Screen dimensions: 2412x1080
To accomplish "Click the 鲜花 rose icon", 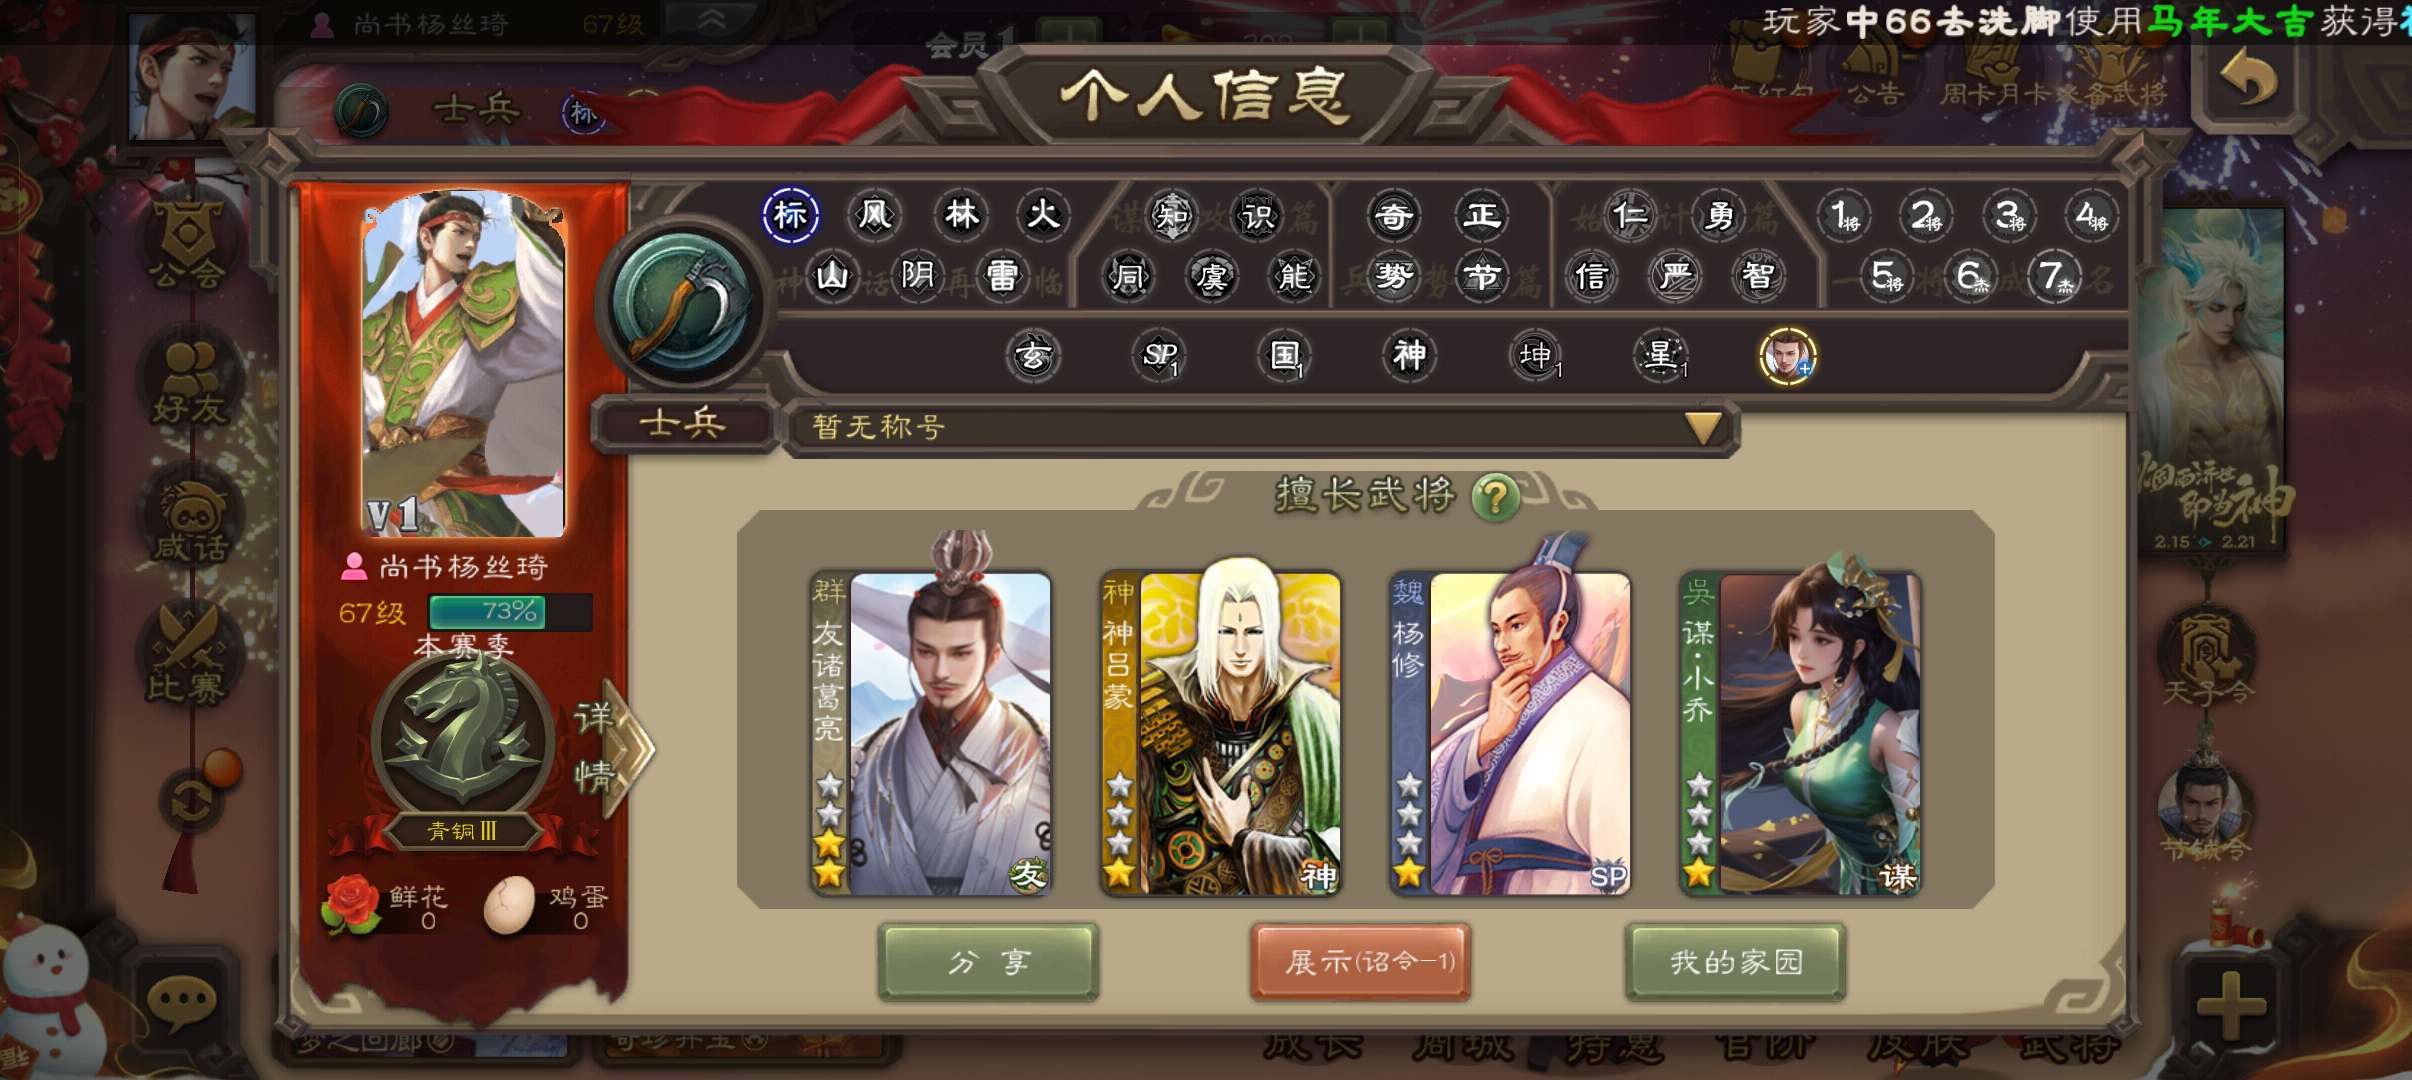I will pos(351,905).
